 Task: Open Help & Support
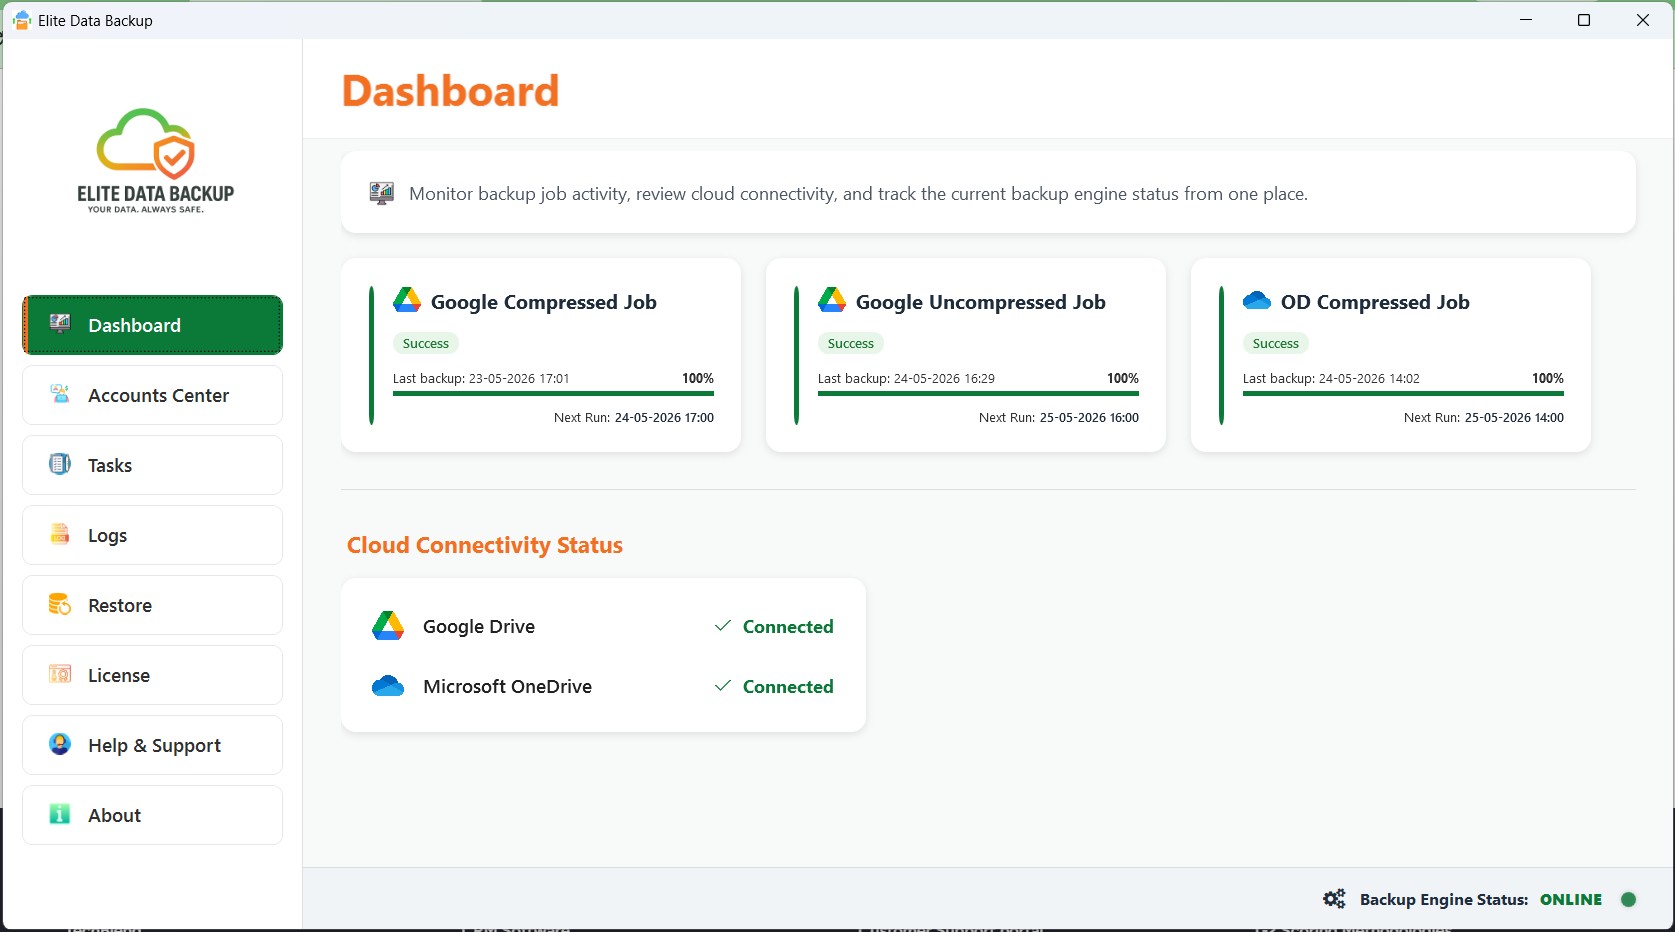(152, 745)
